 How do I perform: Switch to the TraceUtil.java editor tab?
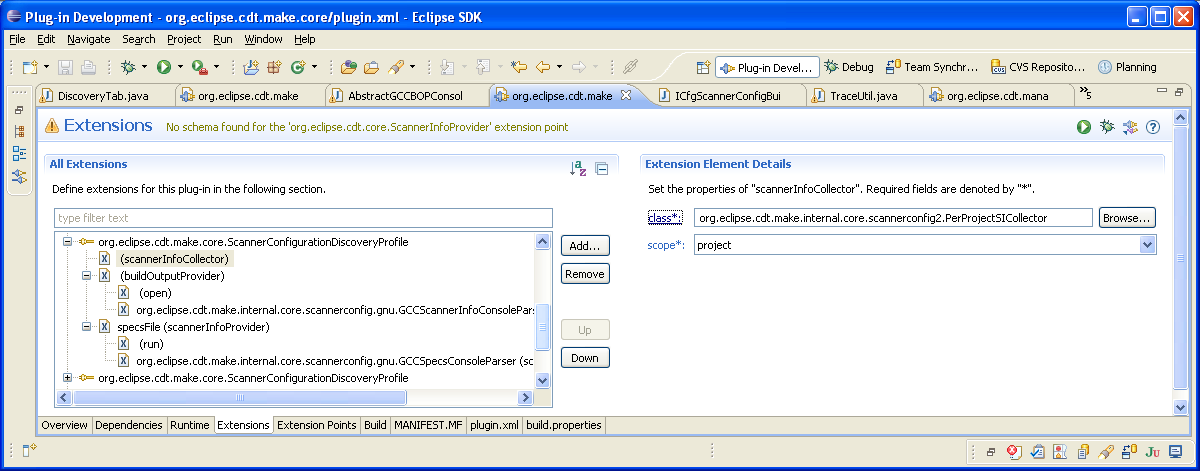tap(863, 96)
